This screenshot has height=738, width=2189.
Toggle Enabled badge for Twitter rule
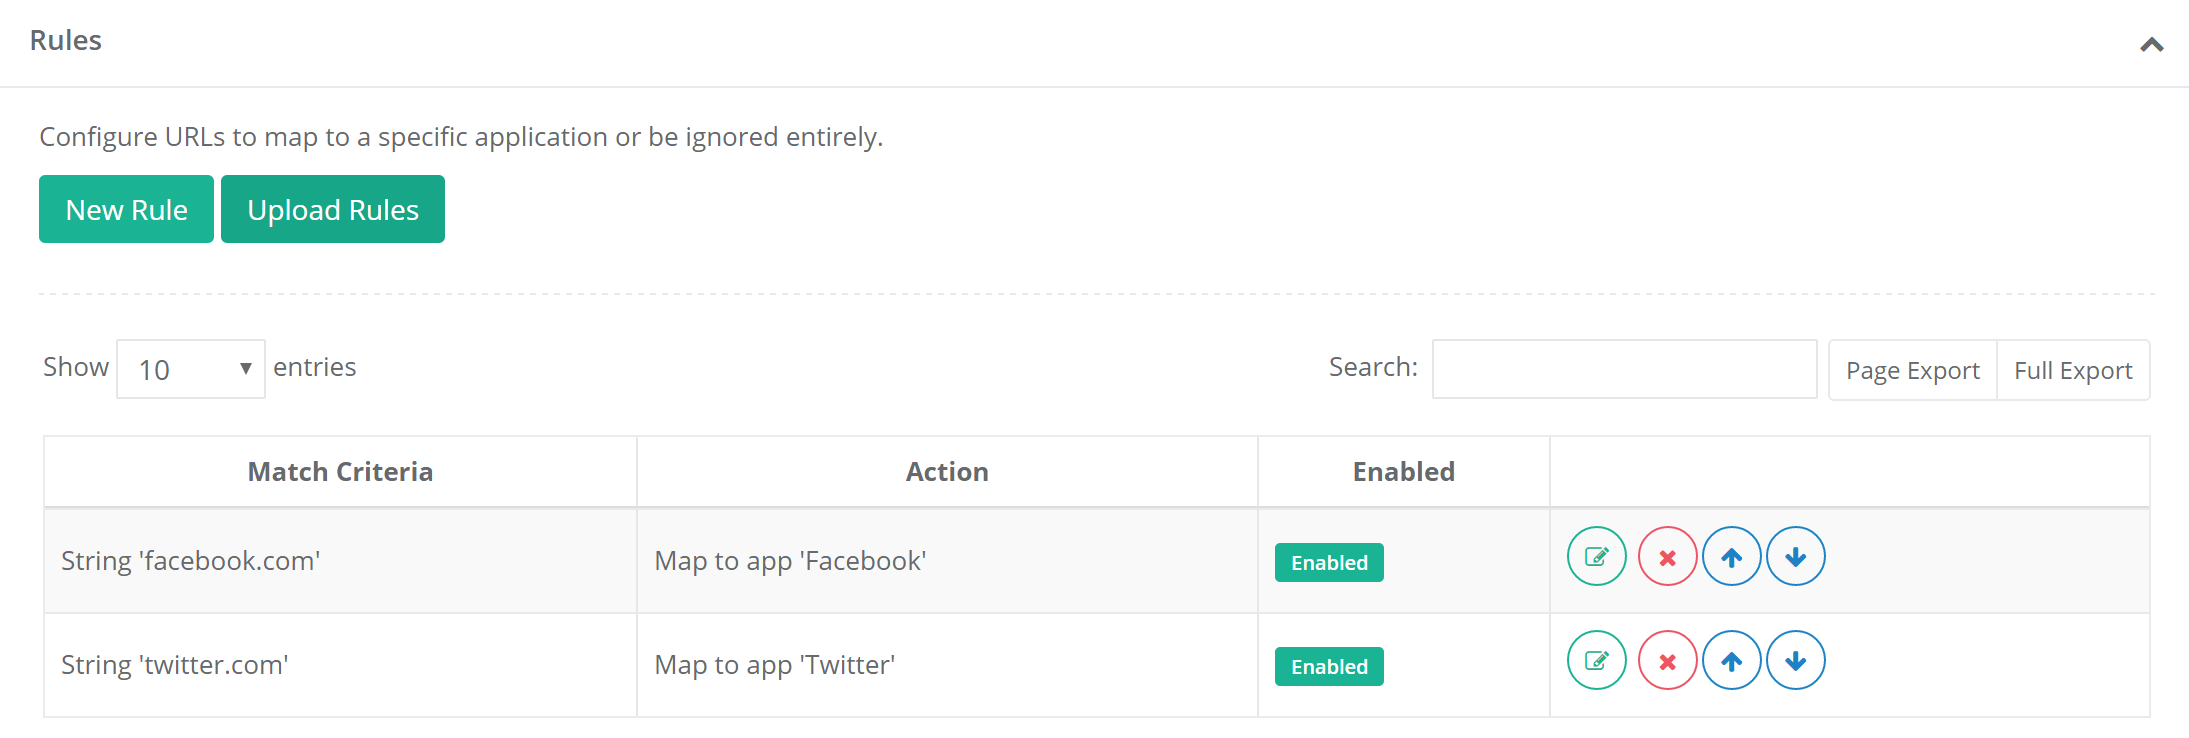tap(1328, 667)
